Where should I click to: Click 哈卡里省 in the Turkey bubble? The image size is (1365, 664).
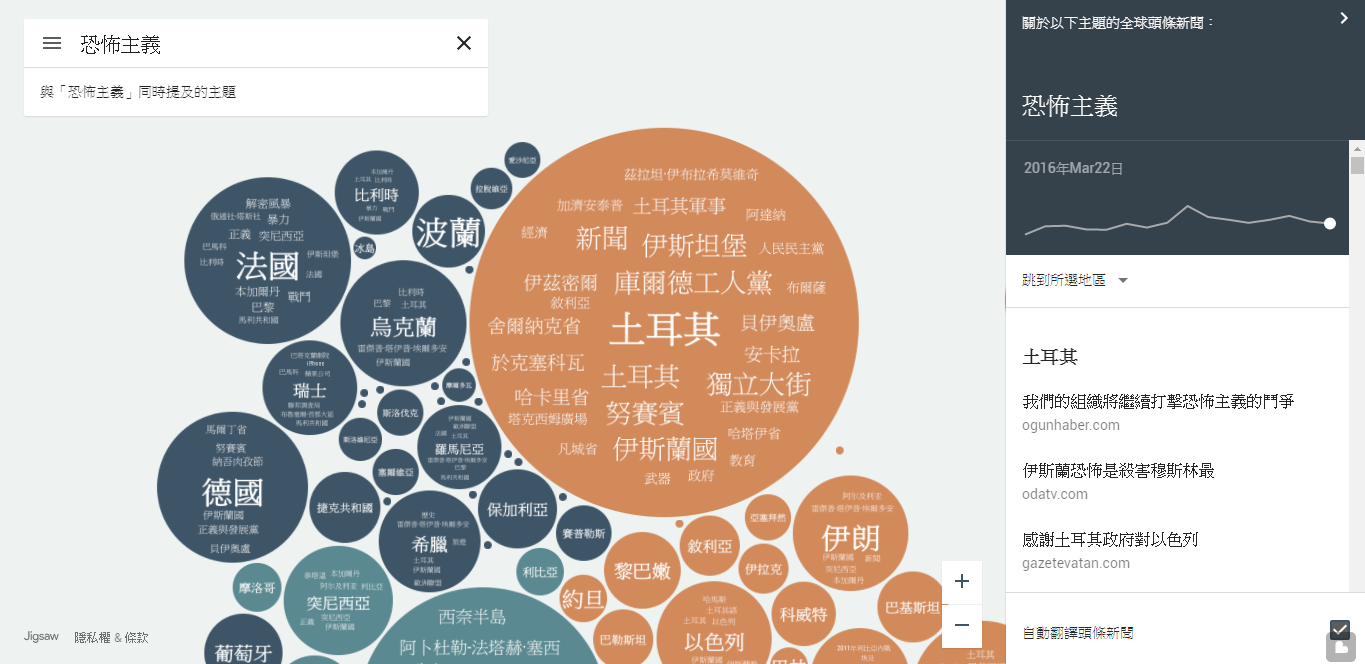tap(551, 397)
